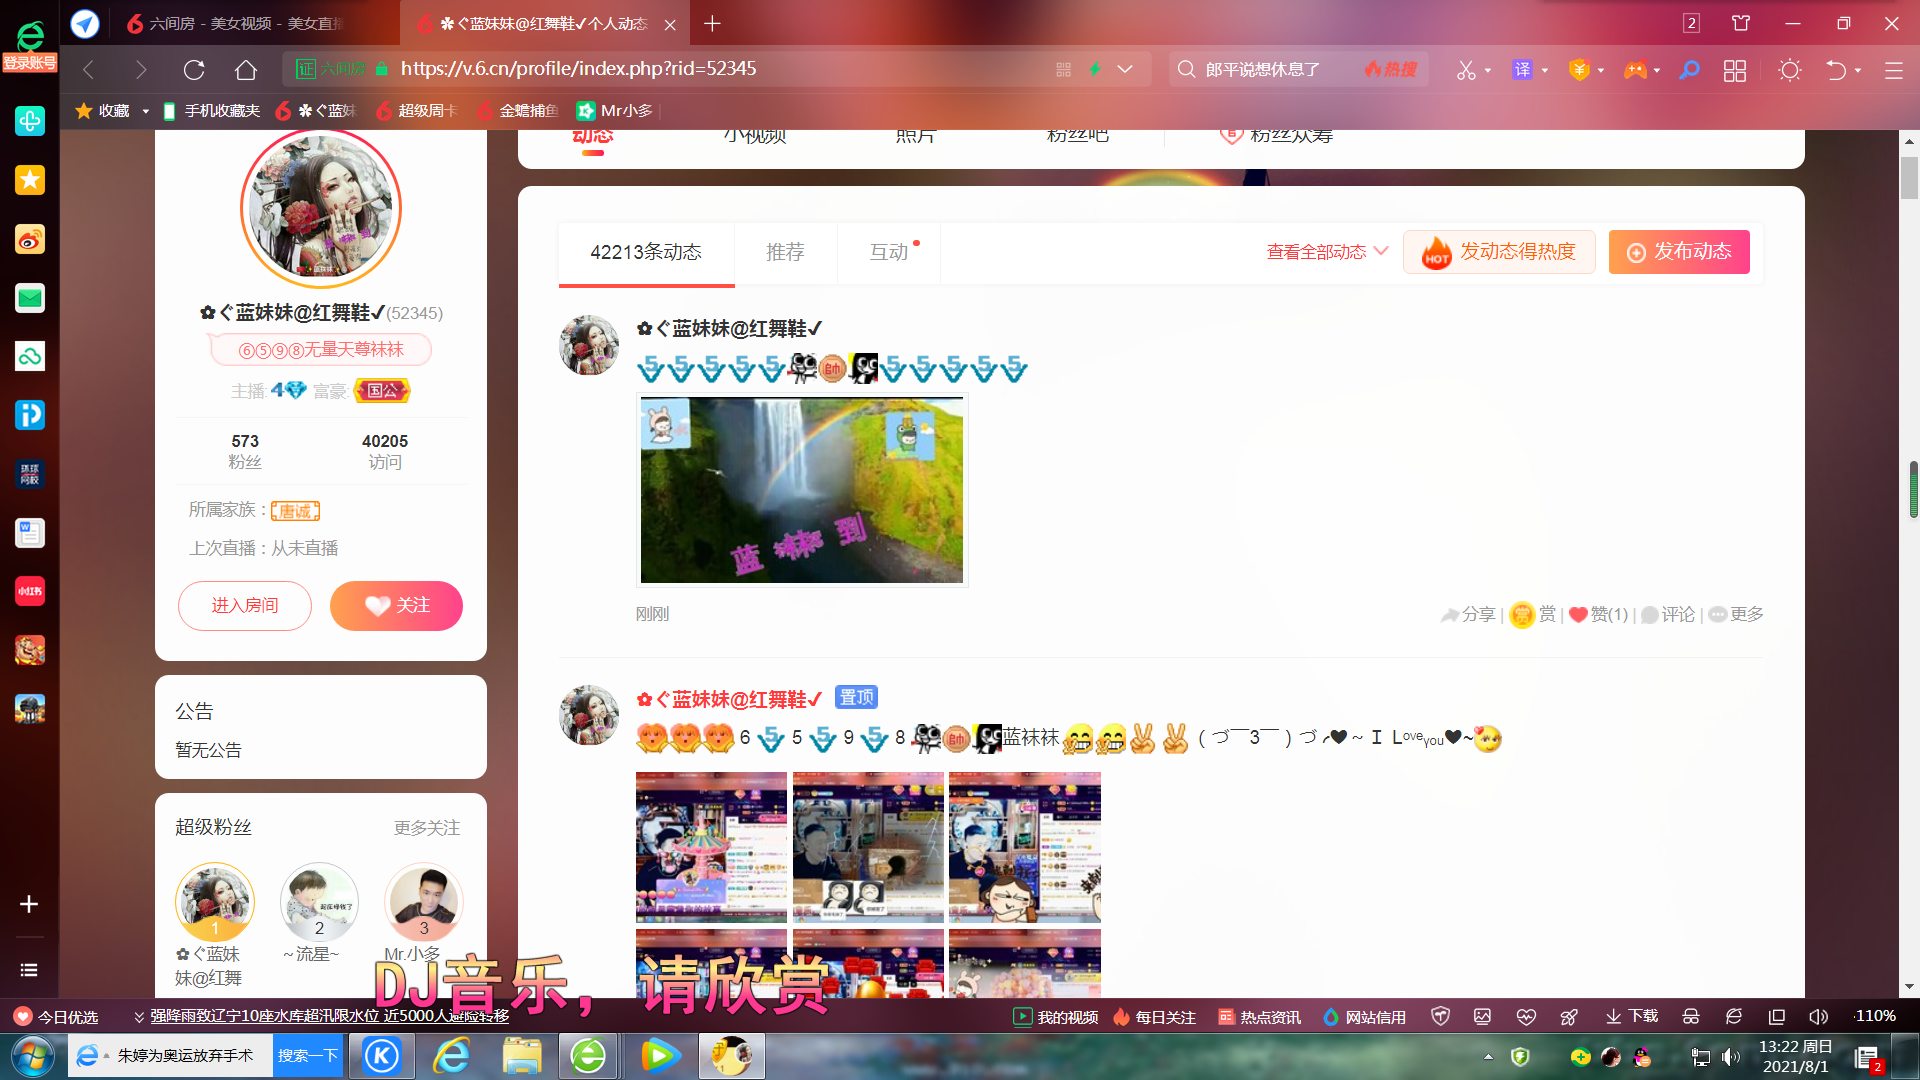Open the game controller icon in toolbar
This screenshot has width=1920, height=1080.
point(1635,70)
